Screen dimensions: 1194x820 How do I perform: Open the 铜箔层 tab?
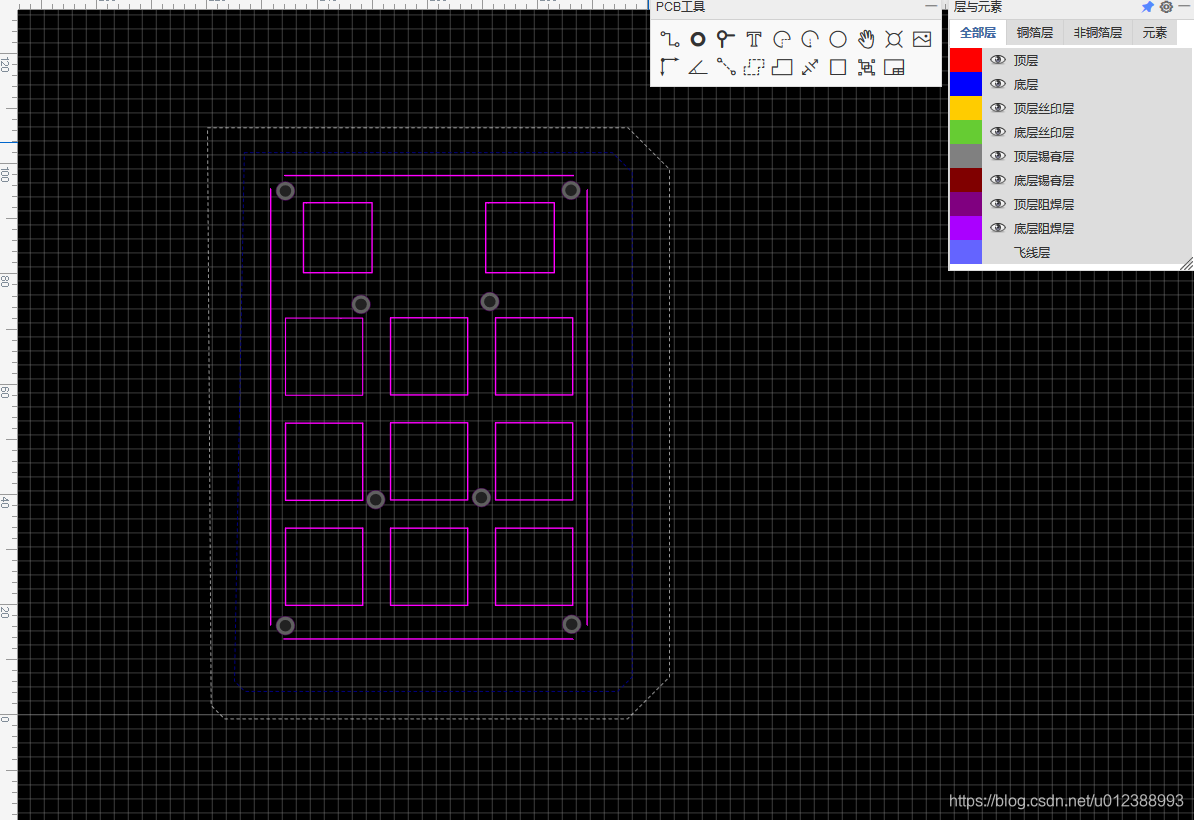[x=1034, y=33]
